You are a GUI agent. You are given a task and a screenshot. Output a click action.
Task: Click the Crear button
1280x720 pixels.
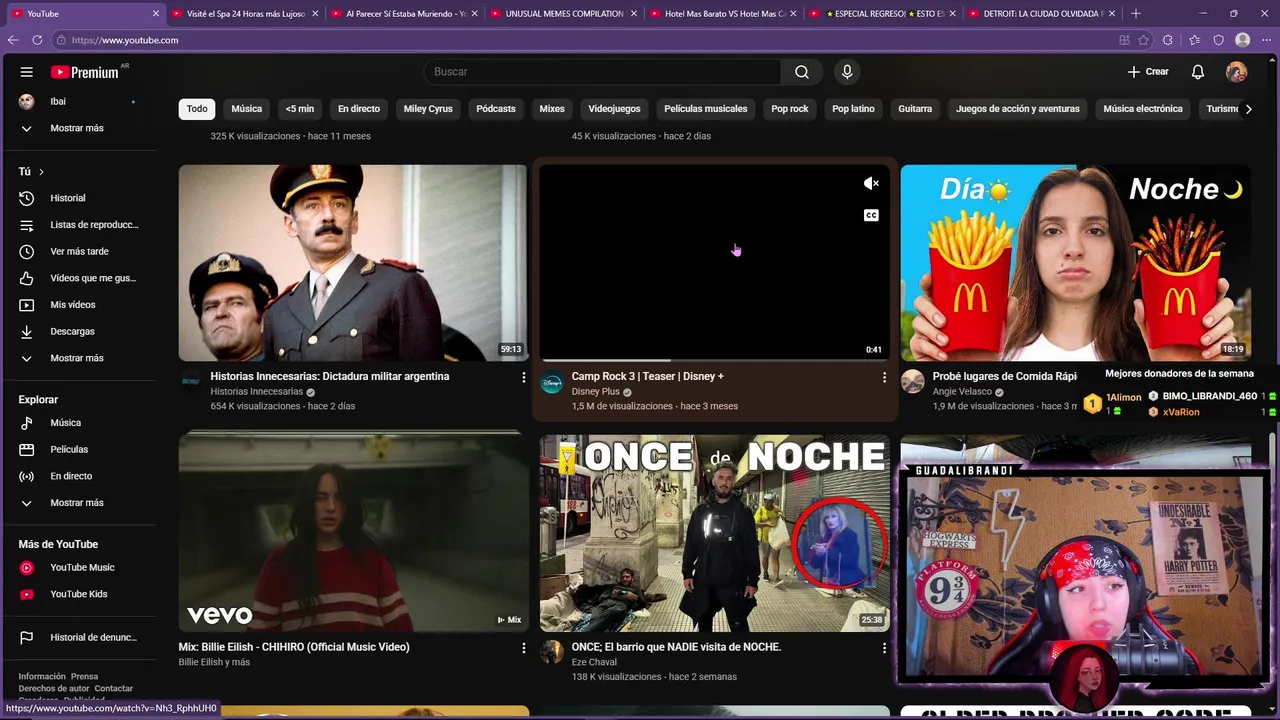click(1148, 72)
